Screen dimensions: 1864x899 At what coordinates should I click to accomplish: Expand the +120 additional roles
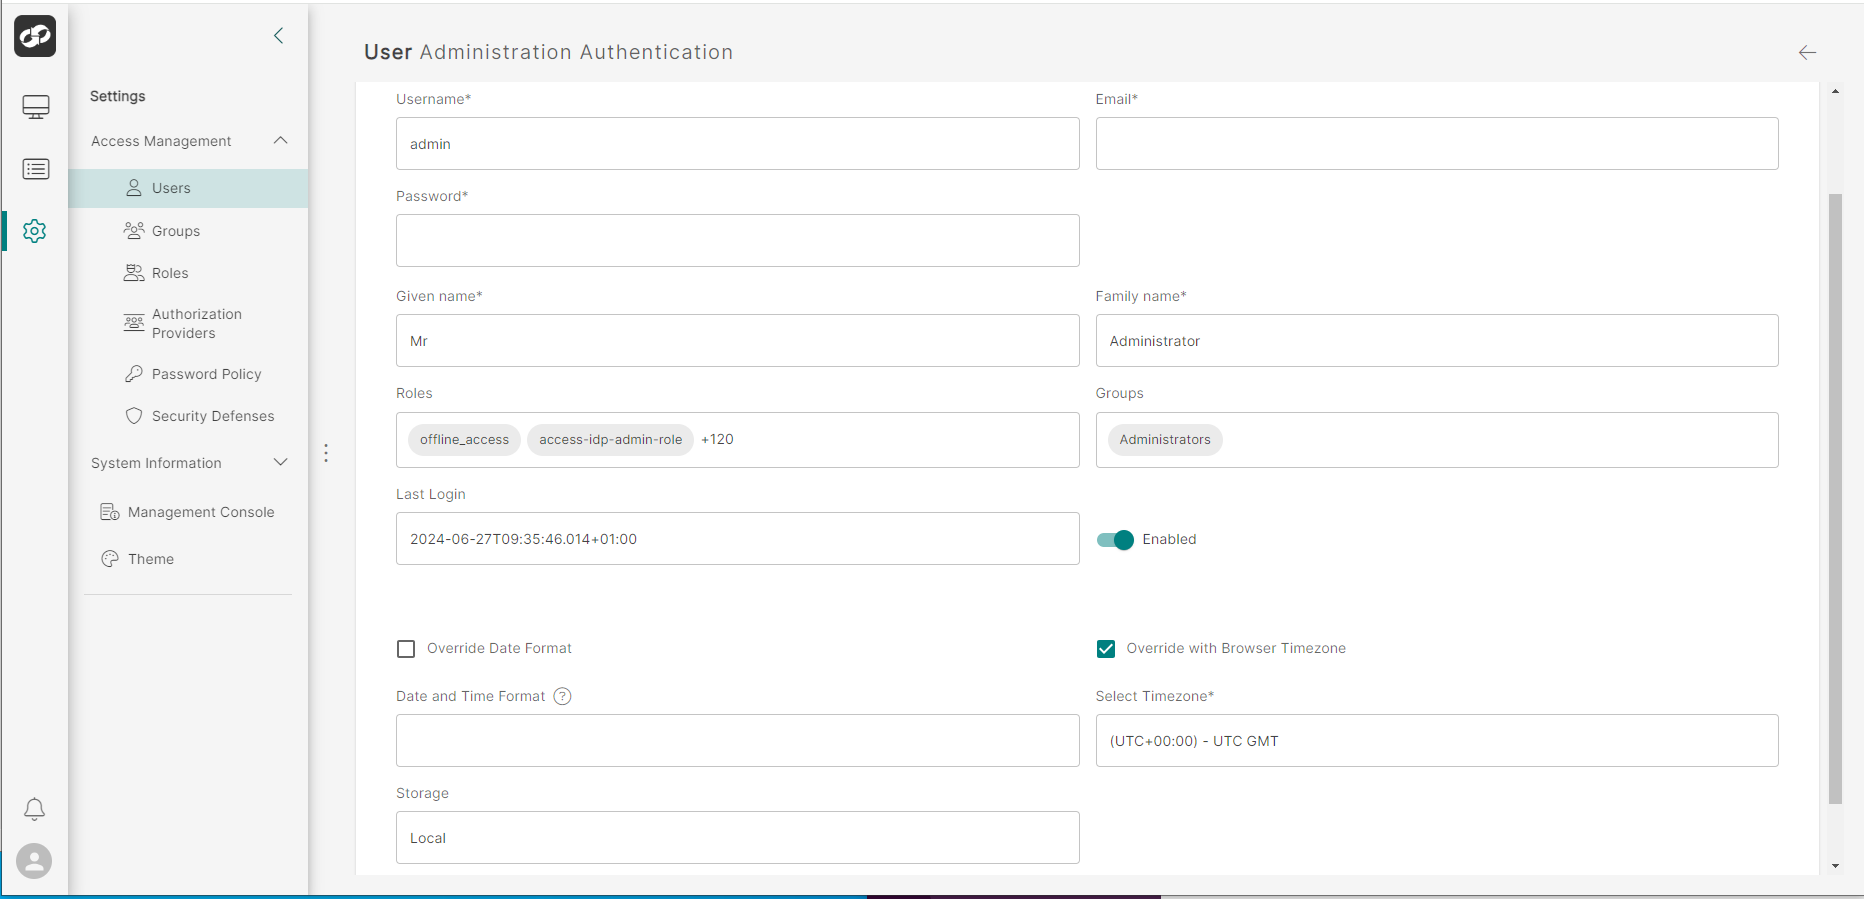point(717,439)
